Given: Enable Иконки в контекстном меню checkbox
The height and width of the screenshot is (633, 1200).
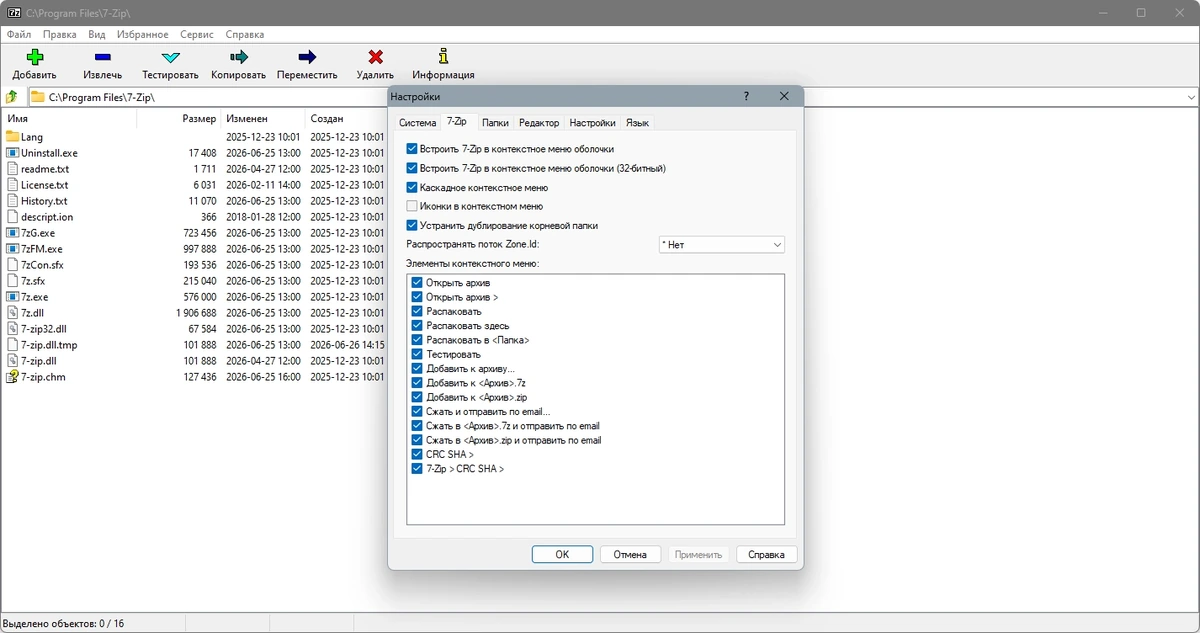Looking at the screenshot, I should 412,206.
